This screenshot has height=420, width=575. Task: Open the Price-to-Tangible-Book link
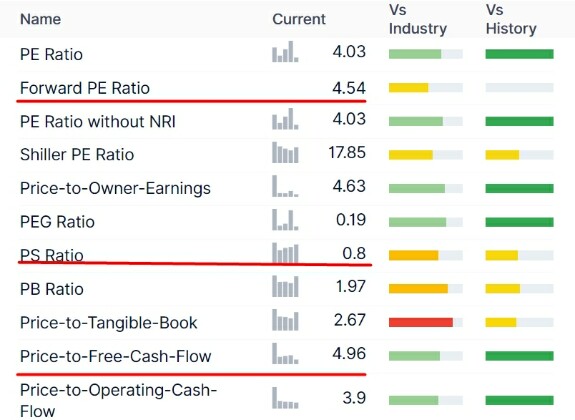[x=109, y=323]
